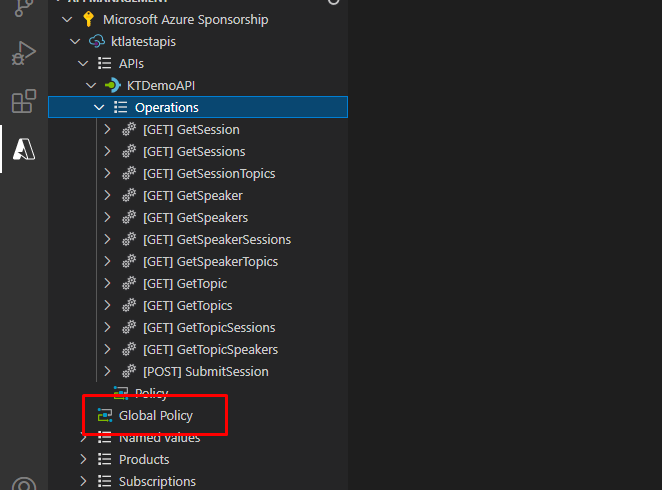Expand the [GET] GetSession operation
Viewport: 662px width, 490px height.
click(108, 130)
